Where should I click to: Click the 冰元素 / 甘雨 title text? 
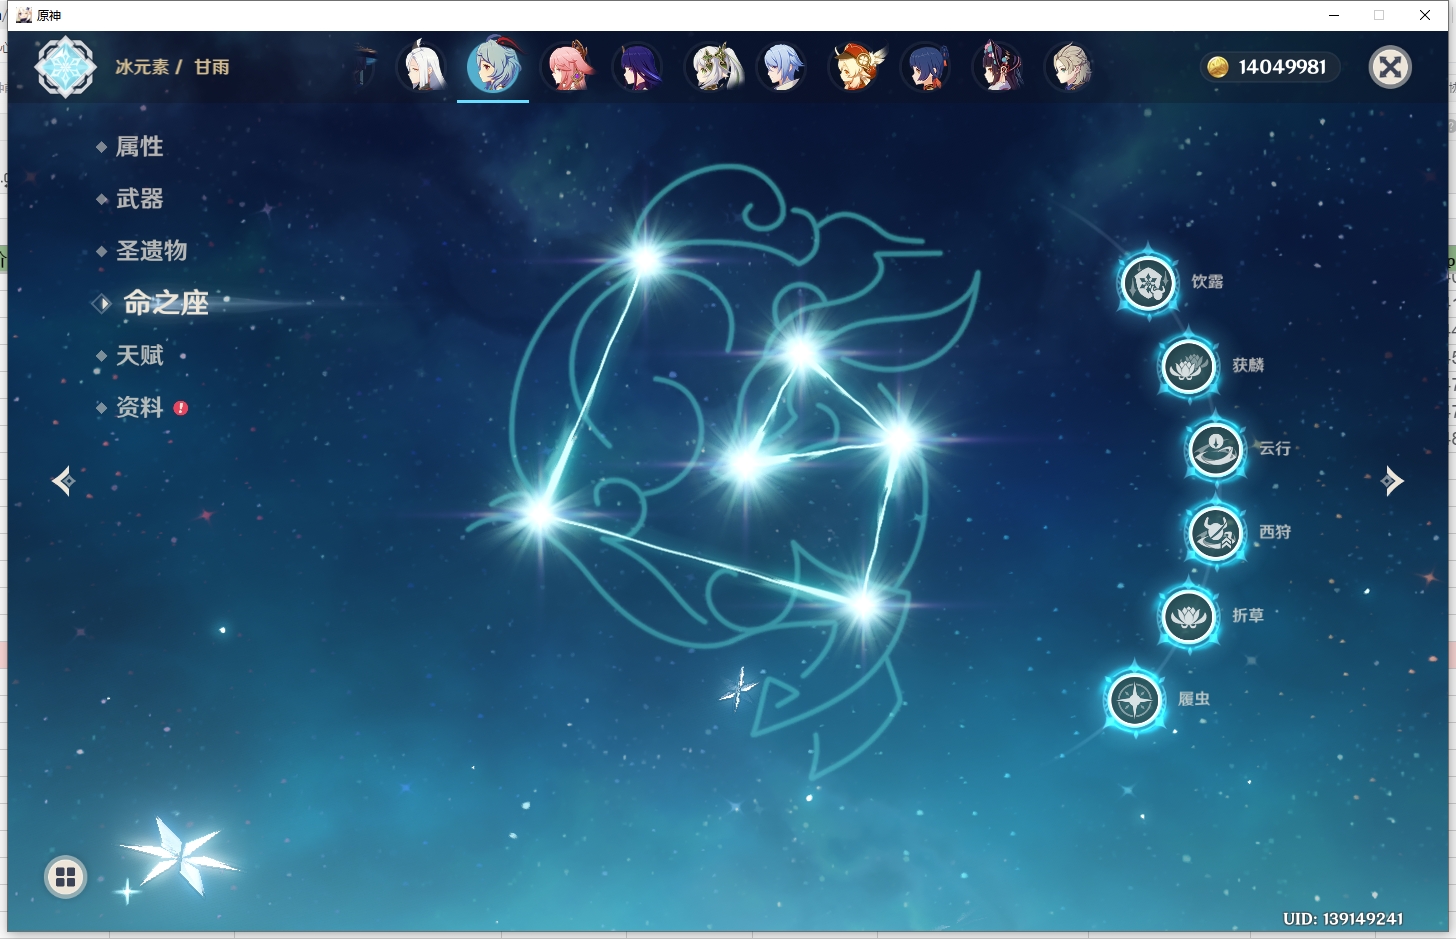173,67
